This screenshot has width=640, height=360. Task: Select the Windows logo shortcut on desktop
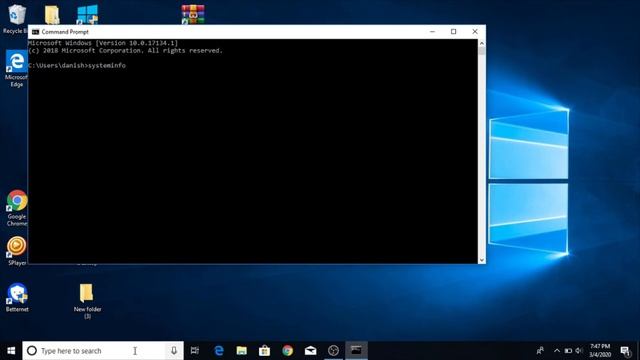[87, 15]
